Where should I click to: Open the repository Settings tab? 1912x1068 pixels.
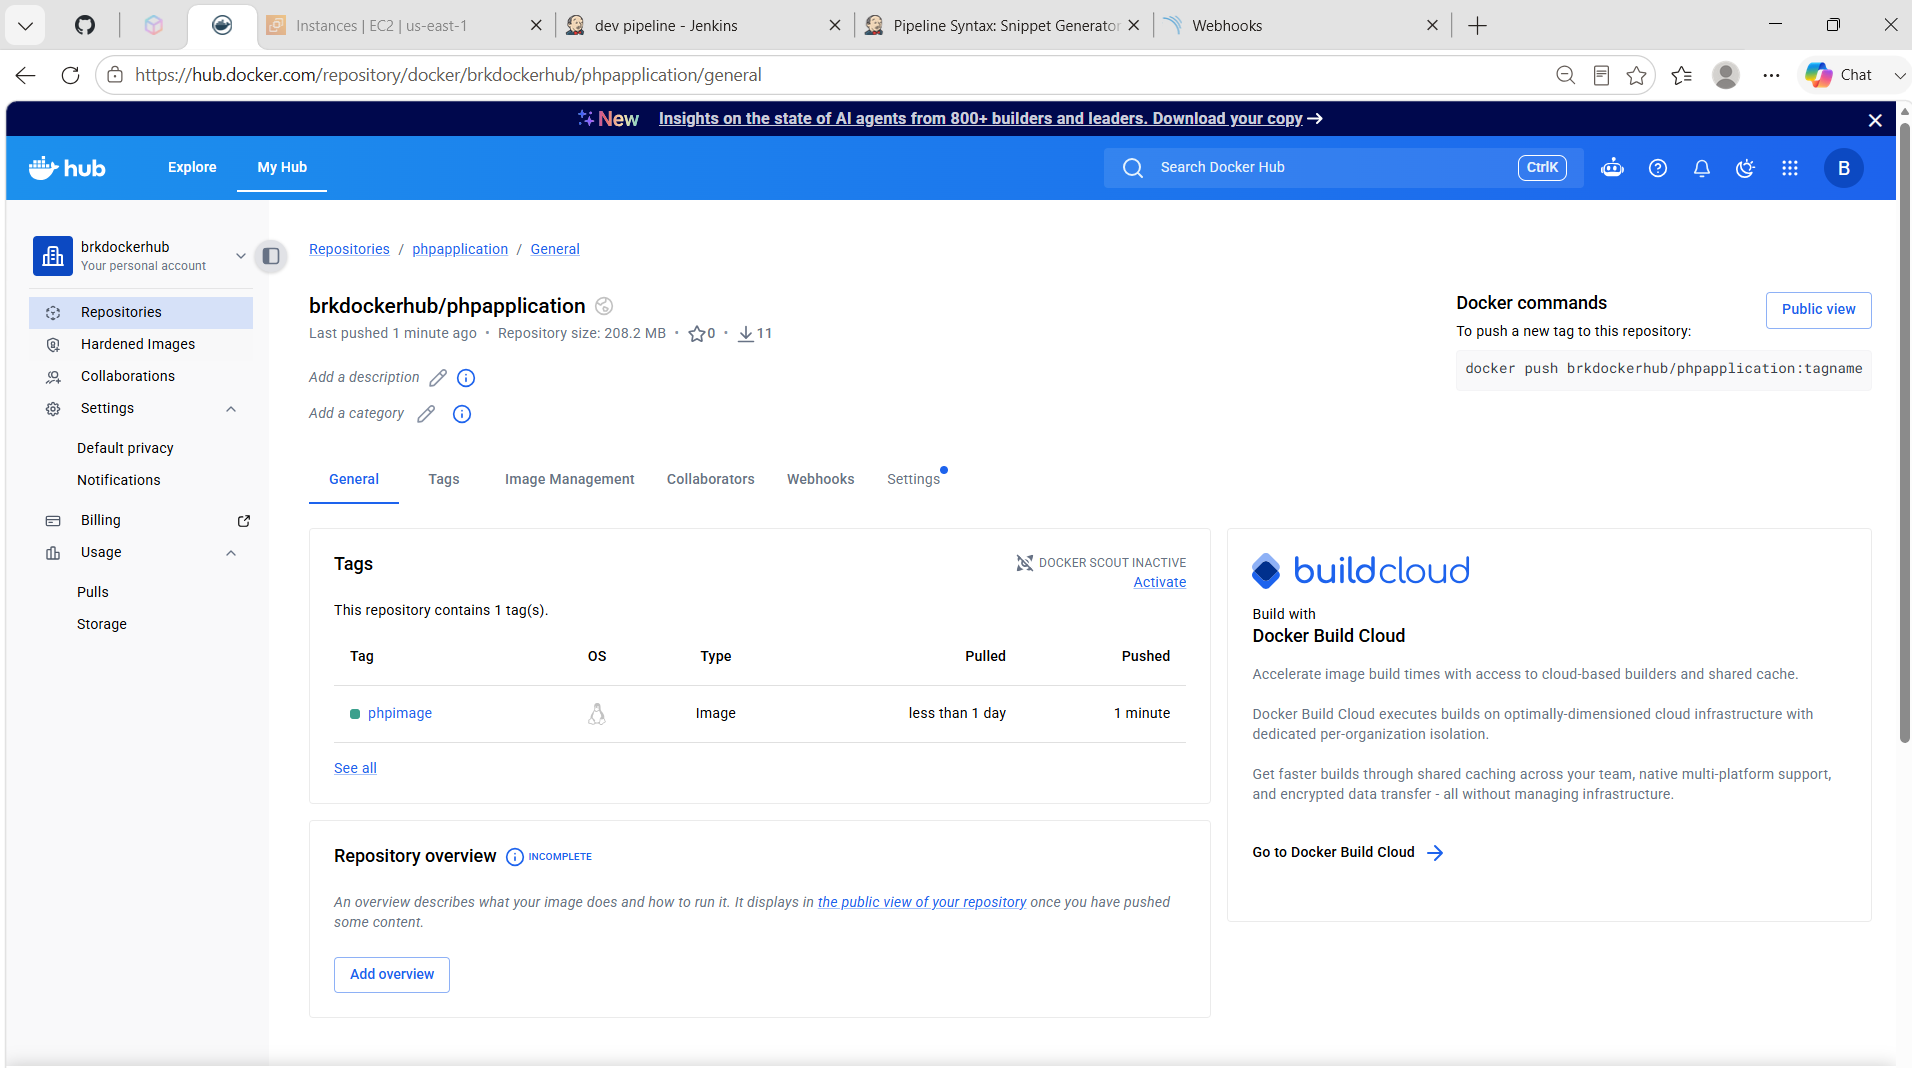click(x=913, y=480)
